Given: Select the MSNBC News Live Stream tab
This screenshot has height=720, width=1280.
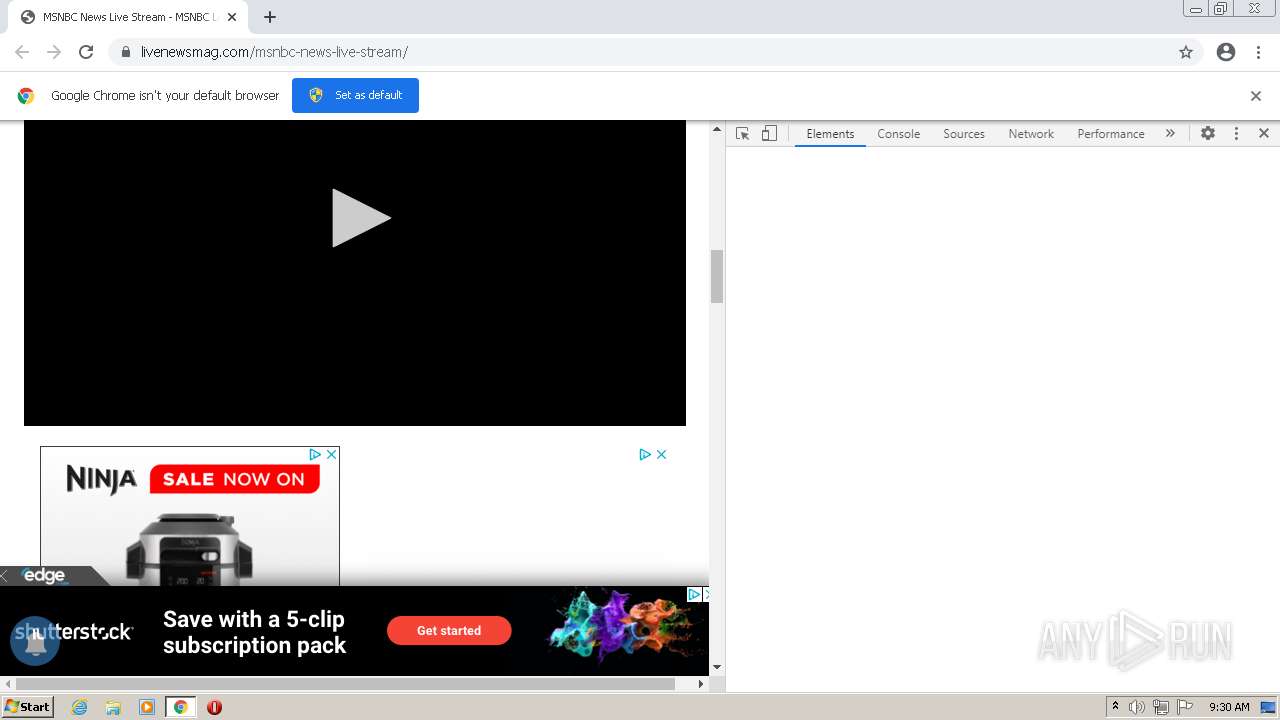Looking at the screenshot, I should 128,17.
